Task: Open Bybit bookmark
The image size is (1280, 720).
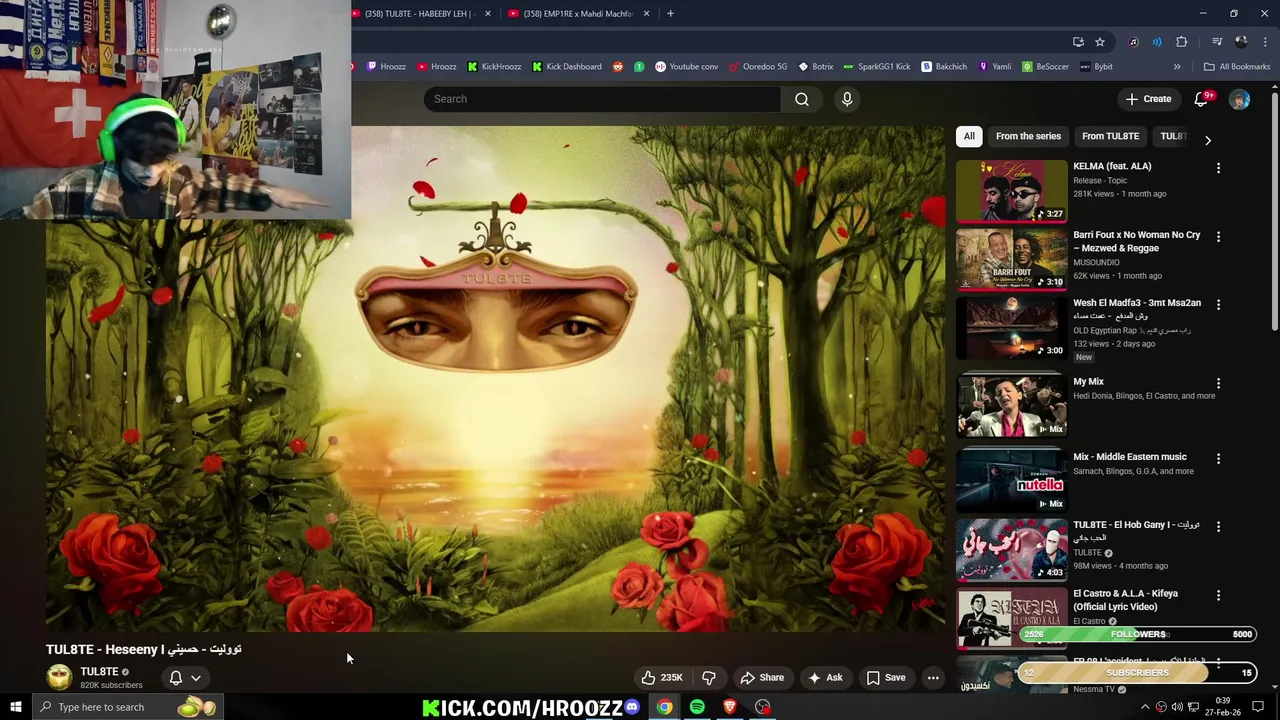Action: (x=1095, y=67)
